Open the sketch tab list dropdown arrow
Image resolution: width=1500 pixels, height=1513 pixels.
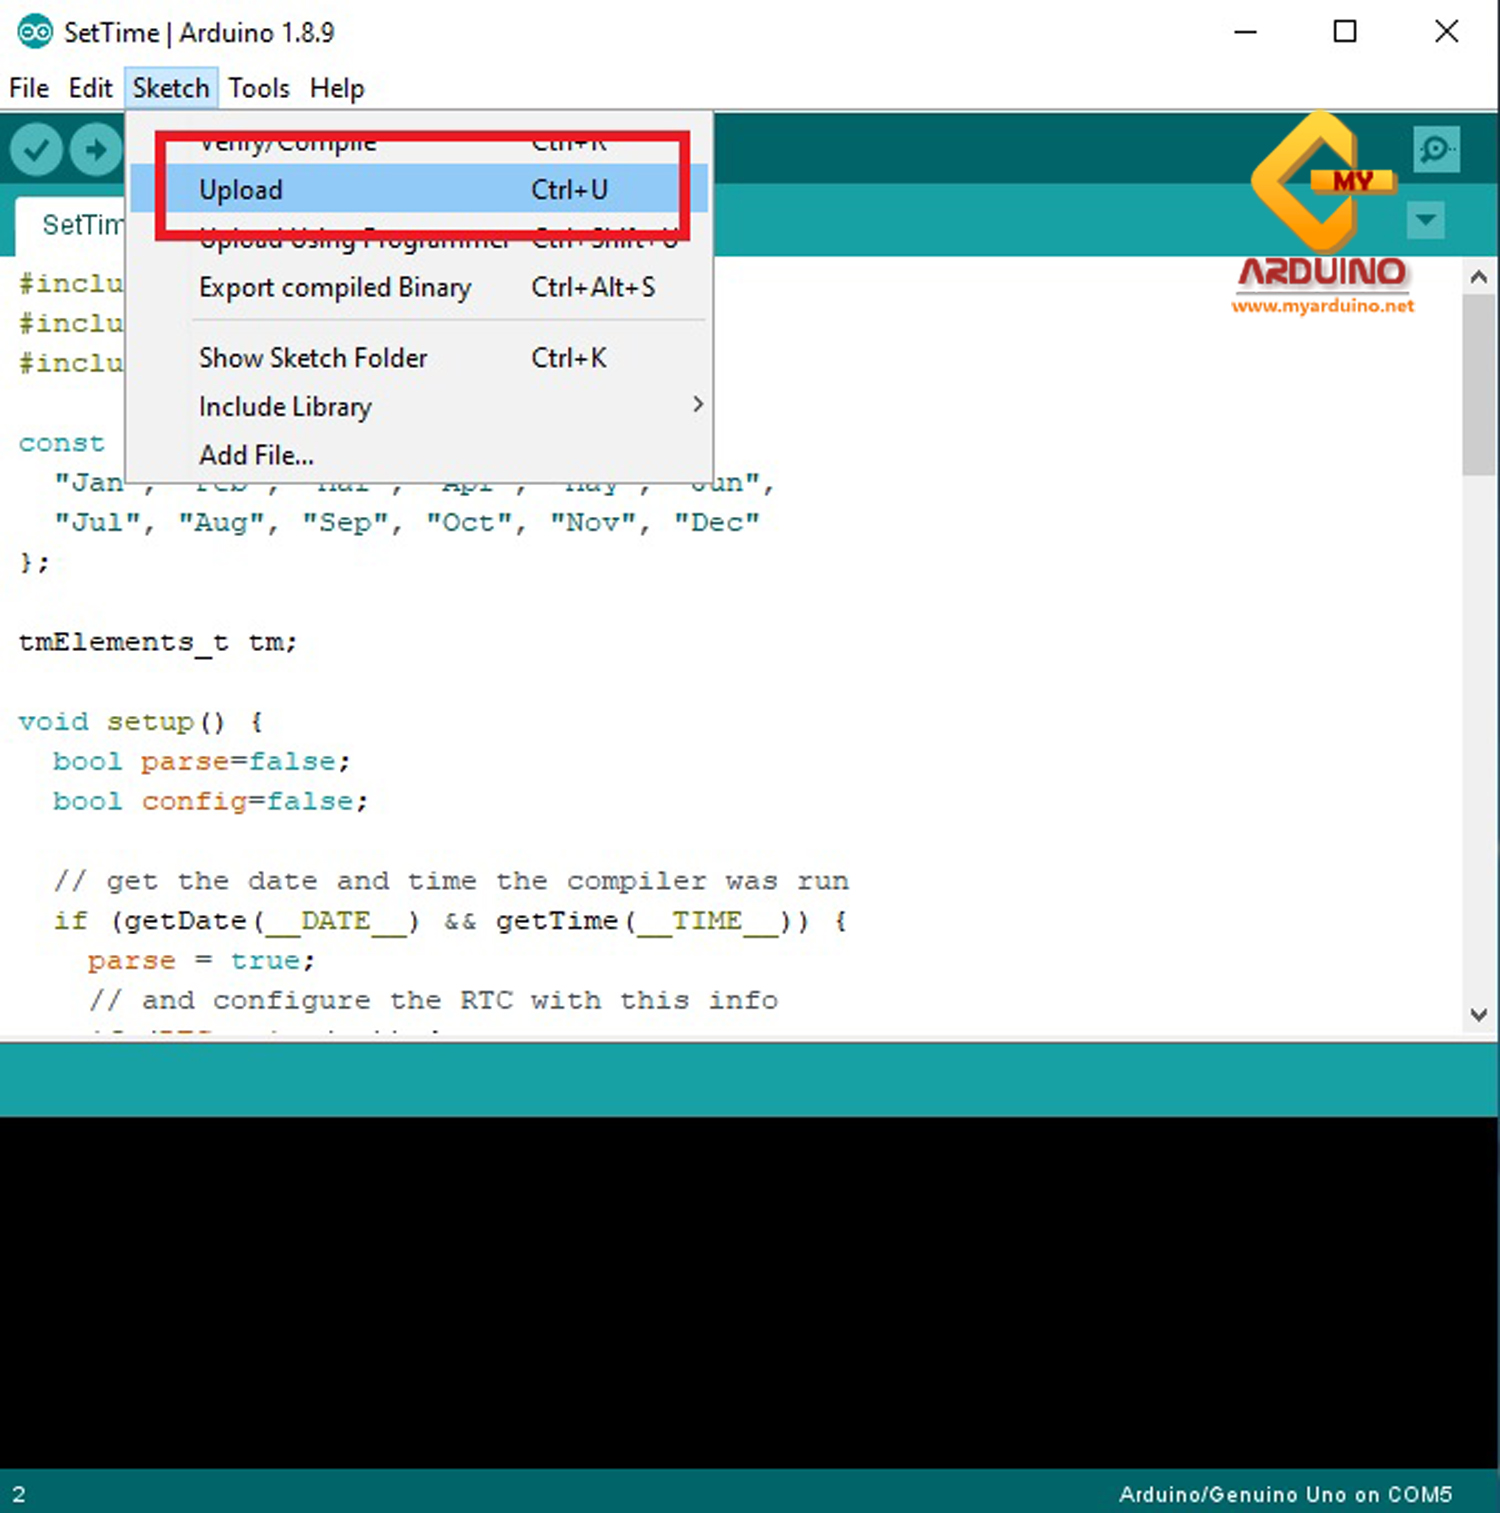tap(1426, 221)
